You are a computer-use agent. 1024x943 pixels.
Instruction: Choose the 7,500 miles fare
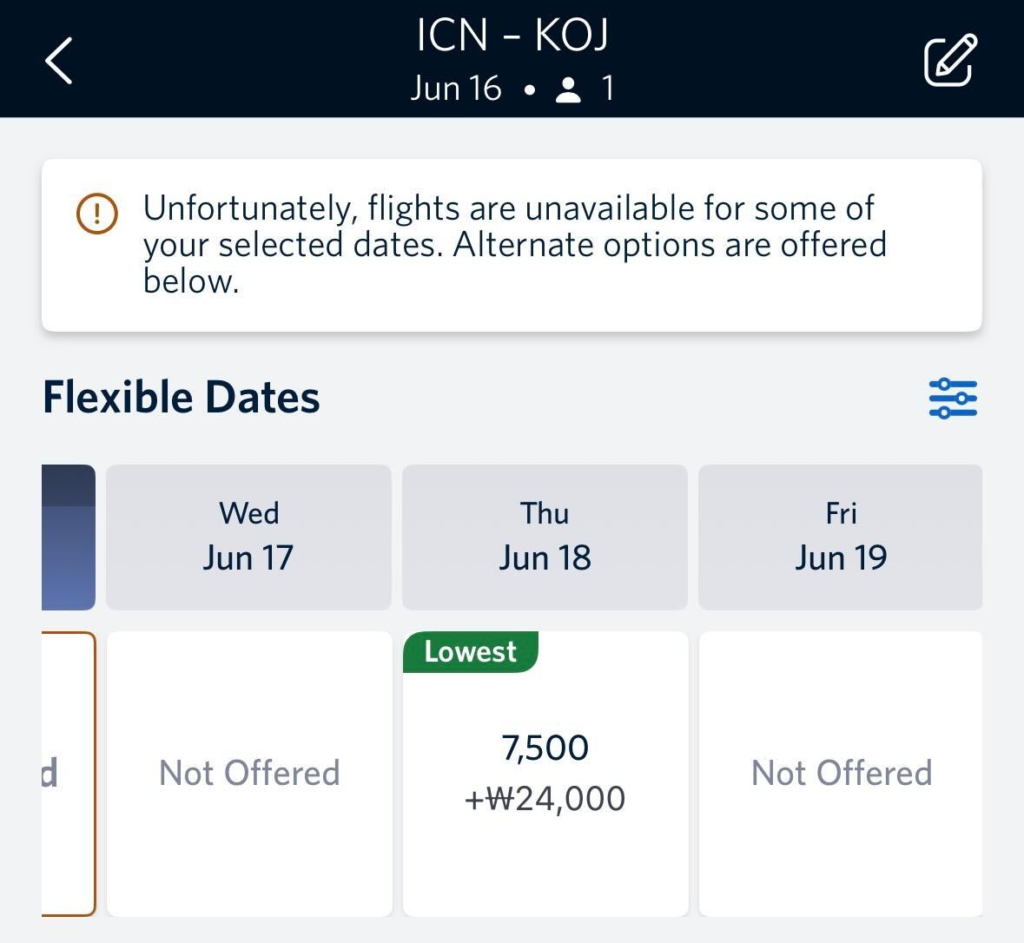(x=545, y=747)
